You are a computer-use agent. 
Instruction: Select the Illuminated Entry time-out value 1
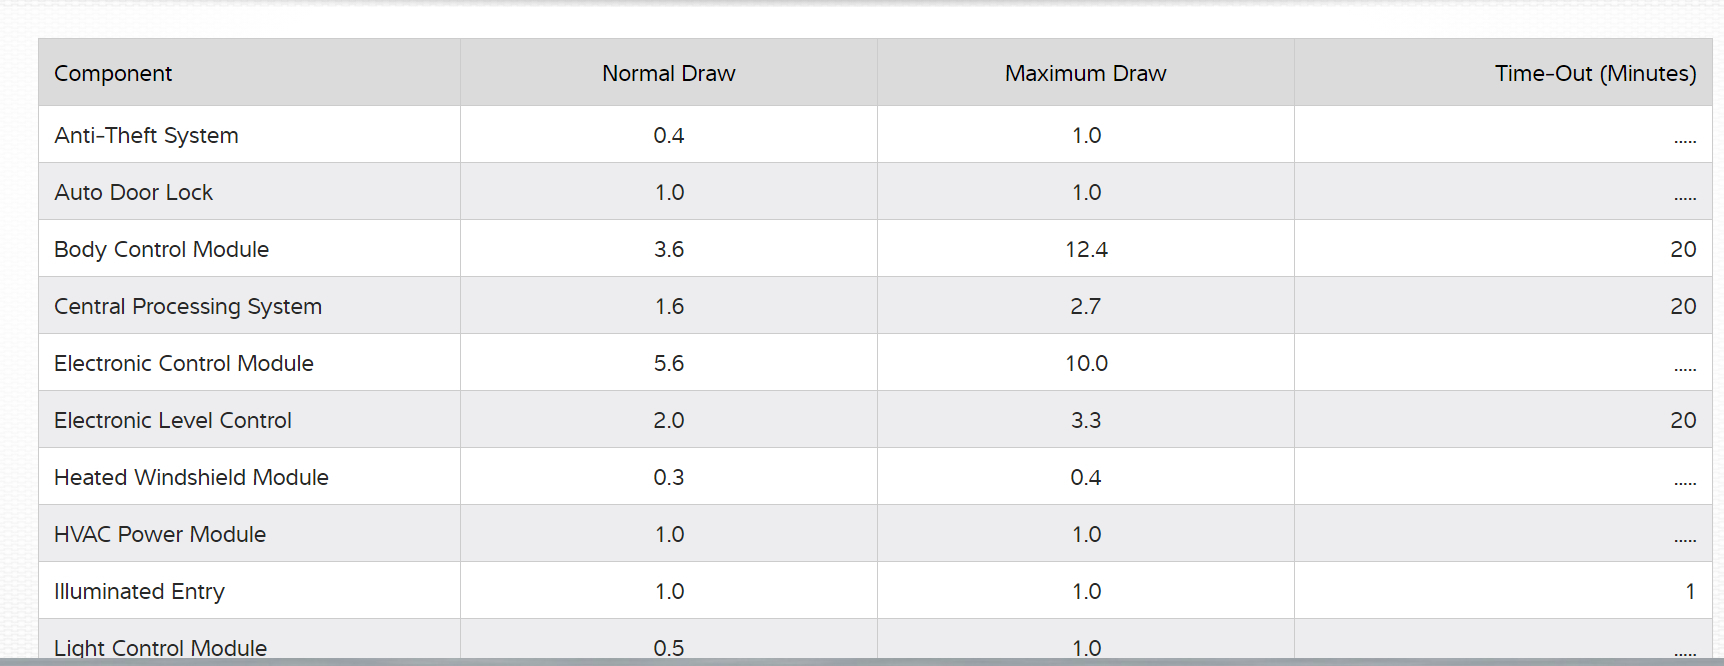pyautogui.click(x=1690, y=591)
